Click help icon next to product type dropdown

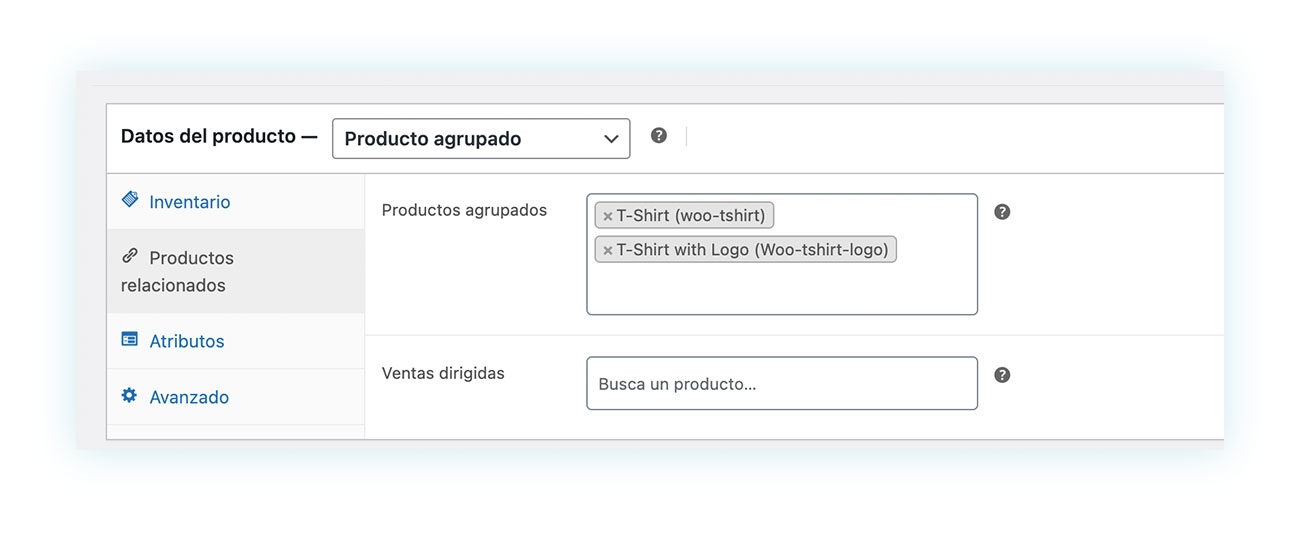point(659,135)
